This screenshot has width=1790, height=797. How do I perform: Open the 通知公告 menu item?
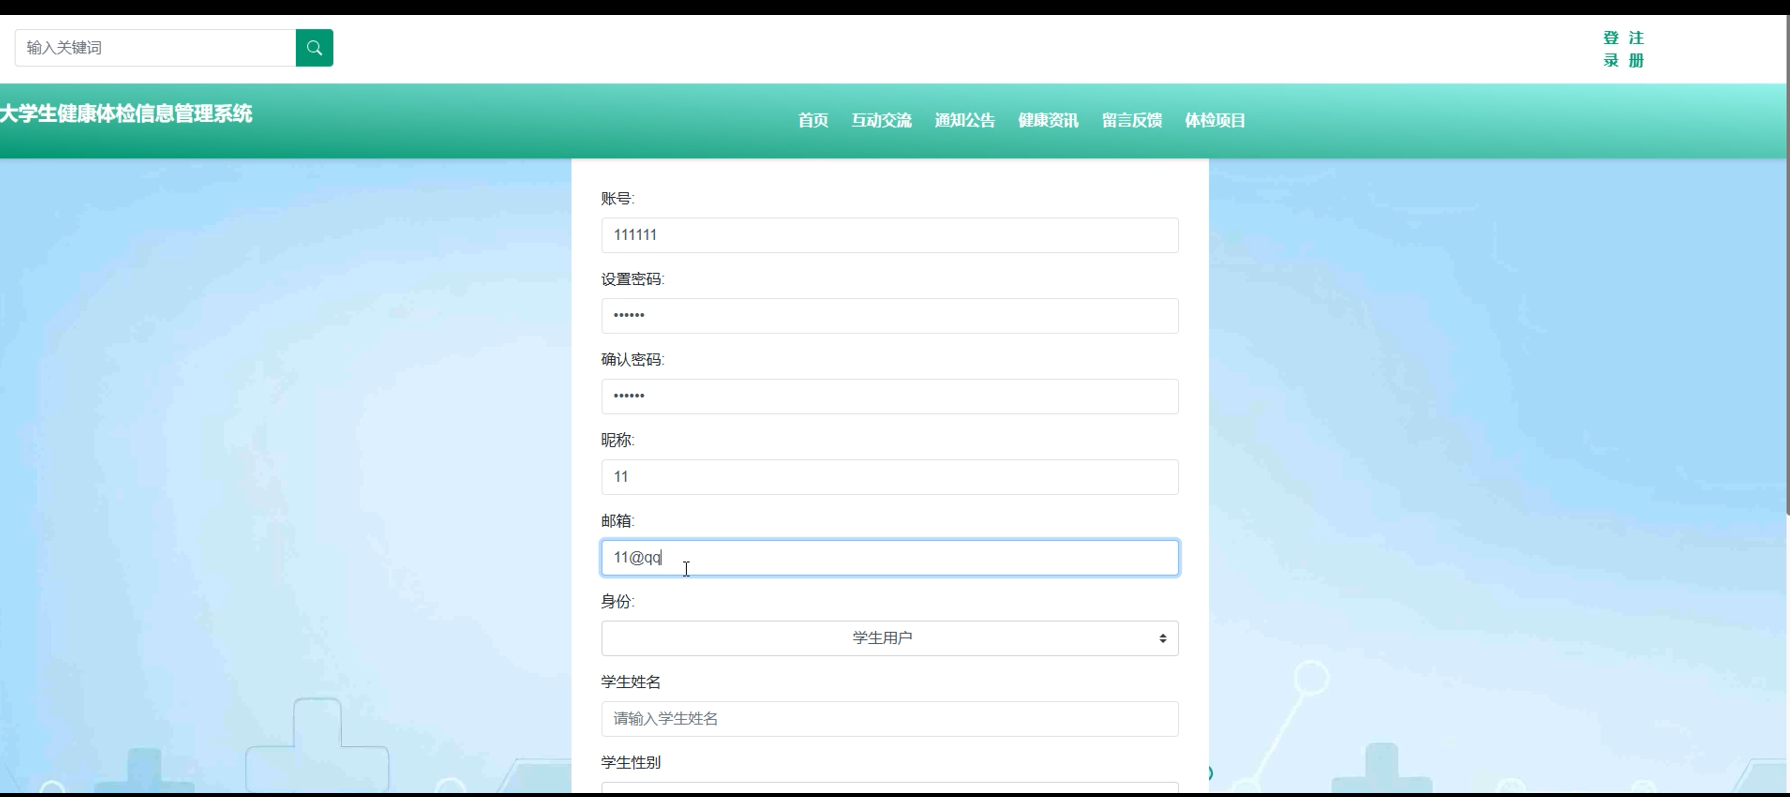click(965, 120)
